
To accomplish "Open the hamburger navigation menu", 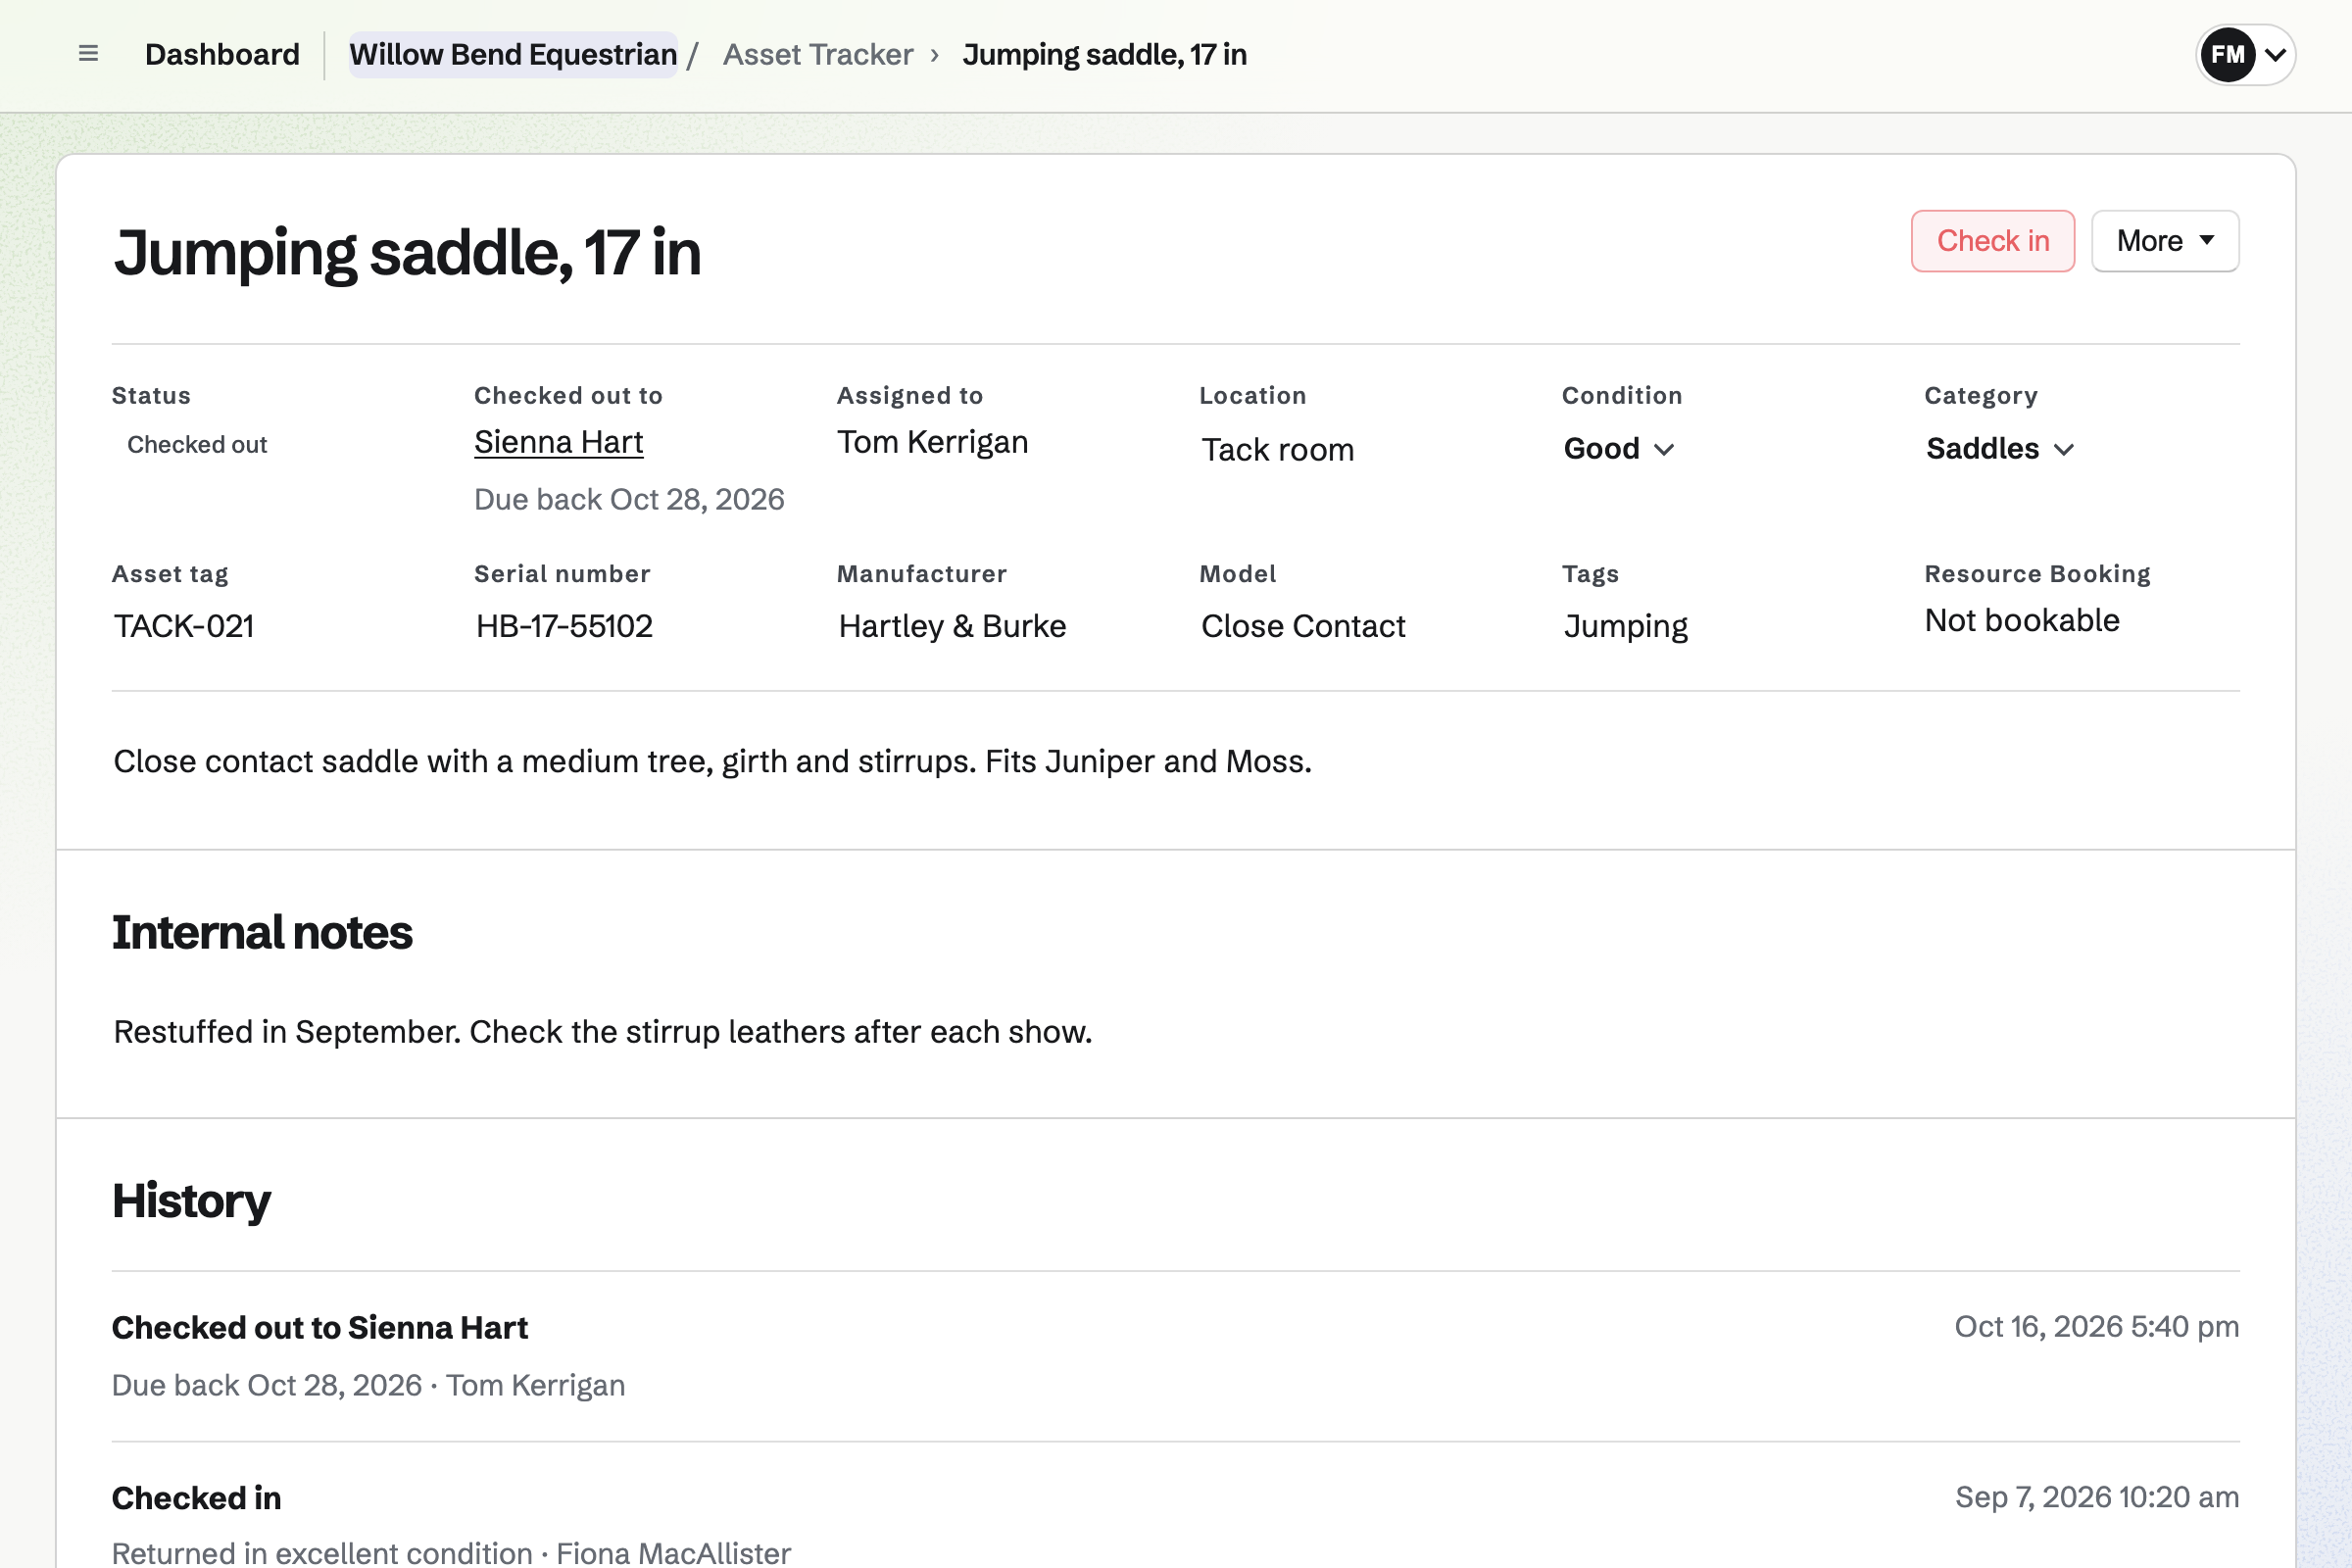I will (88, 54).
